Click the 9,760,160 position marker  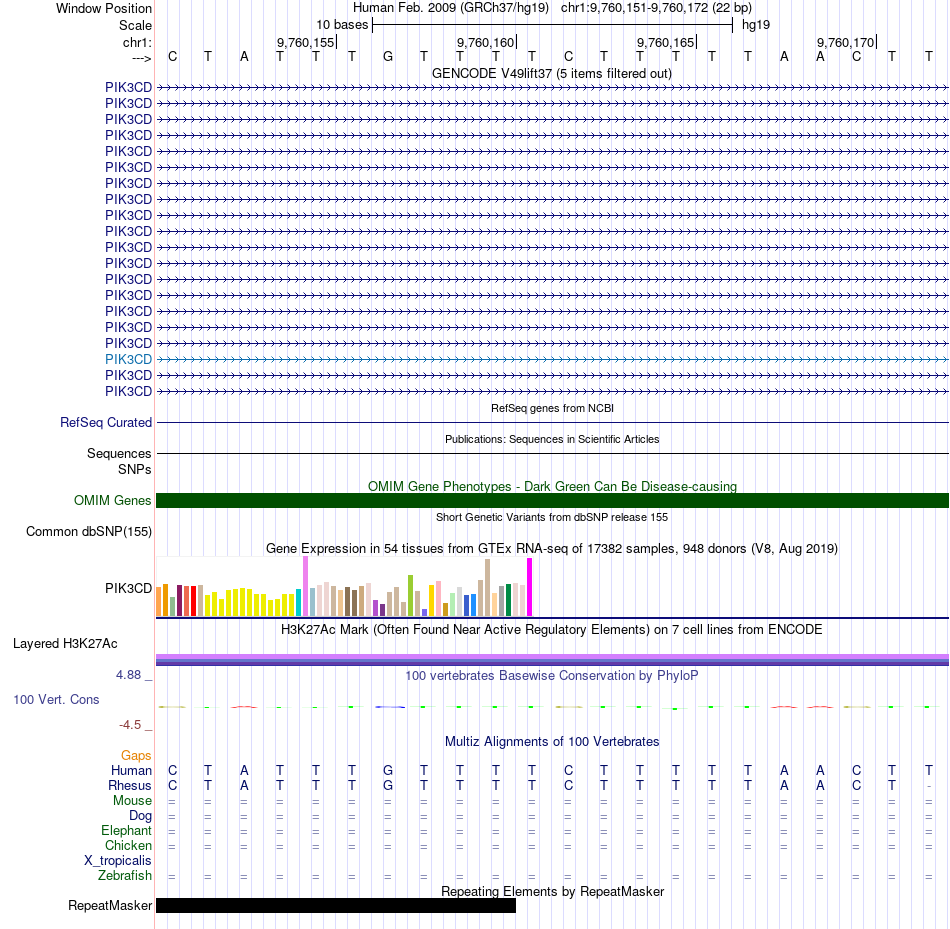click(x=487, y=42)
